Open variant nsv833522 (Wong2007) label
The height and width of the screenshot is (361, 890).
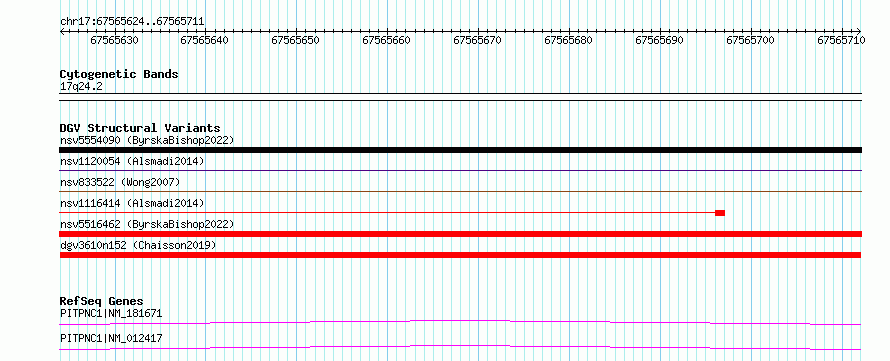pyautogui.click(x=120, y=182)
